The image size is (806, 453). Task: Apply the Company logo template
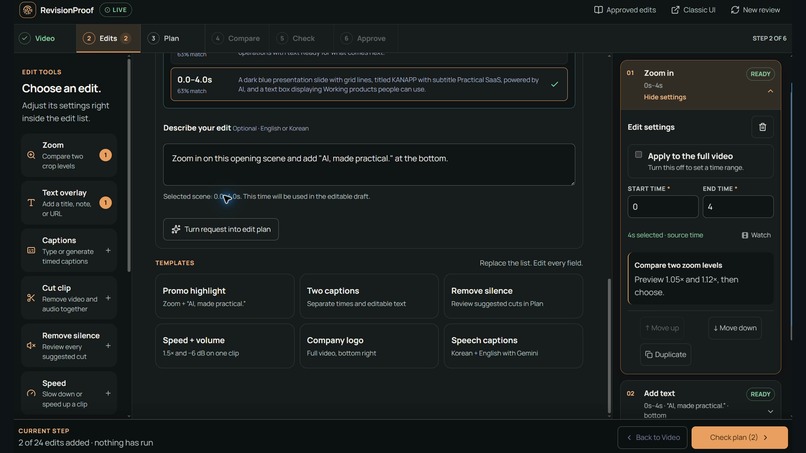point(369,346)
